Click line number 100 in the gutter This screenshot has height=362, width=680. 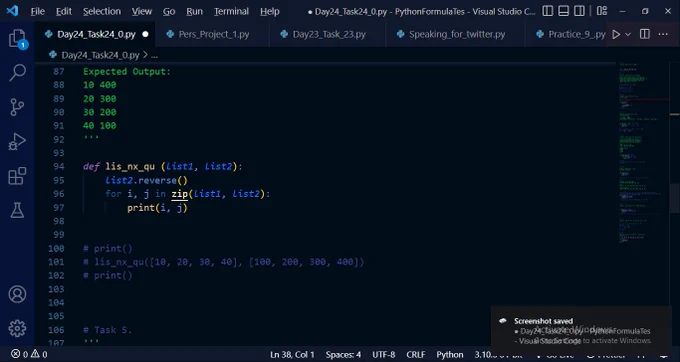point(56,248)
